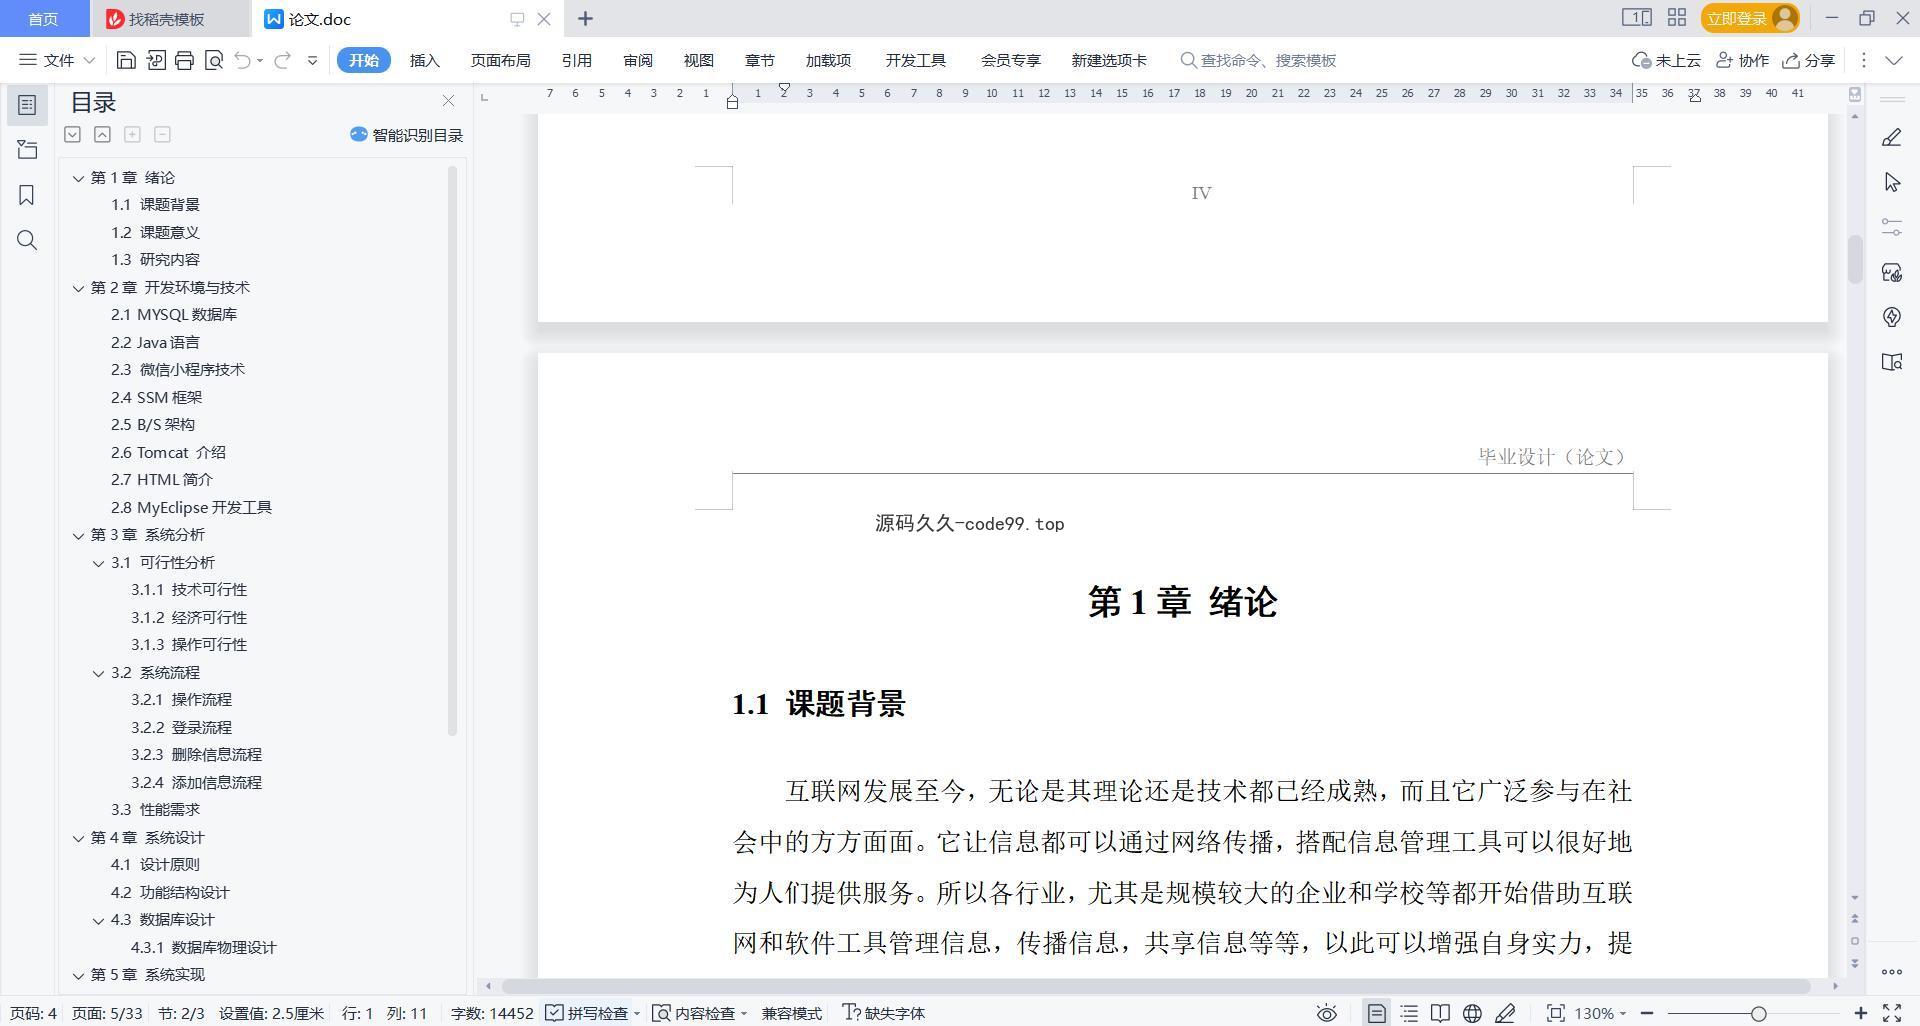The image size is (1920, 1026).
Task: Collapse 第3章 系统分析 node
Action: (x=78, y=535)
